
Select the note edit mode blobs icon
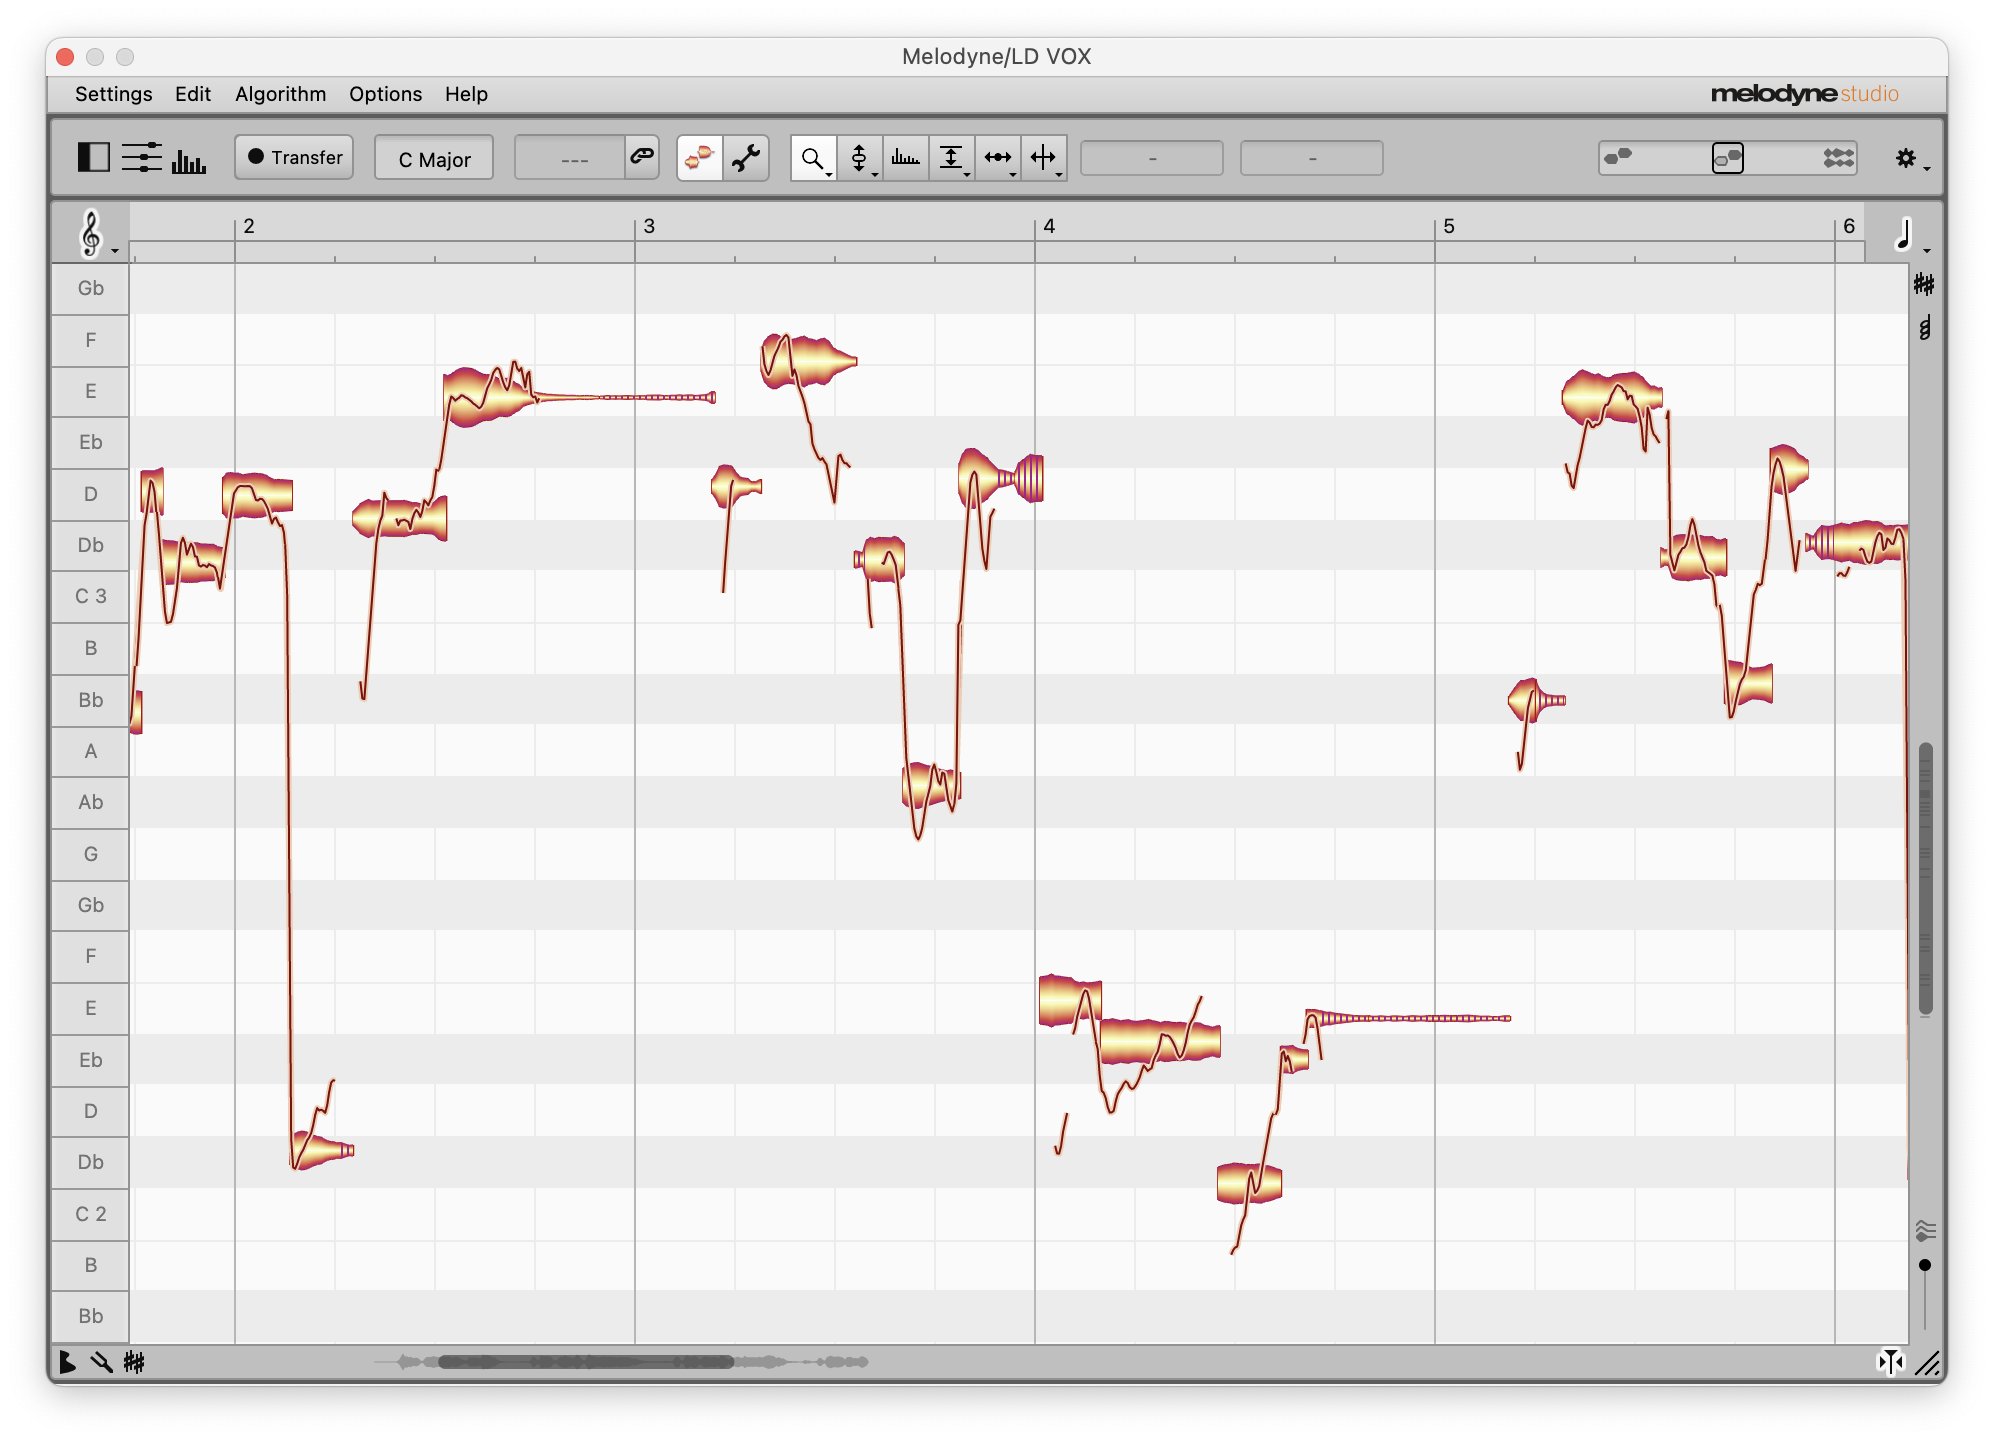(700, 158)
